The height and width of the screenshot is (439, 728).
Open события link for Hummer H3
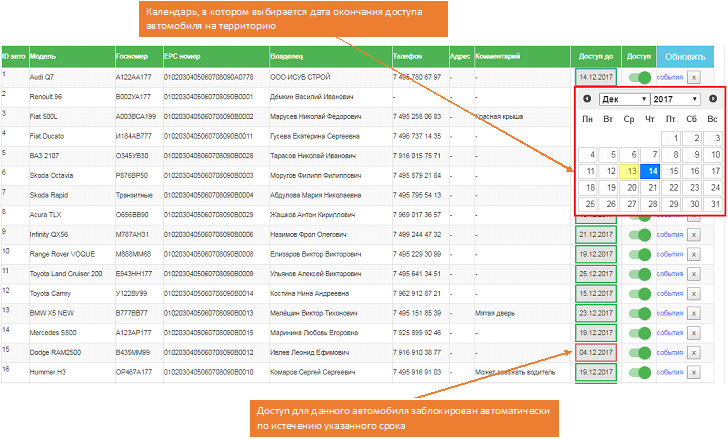[670, 372]
